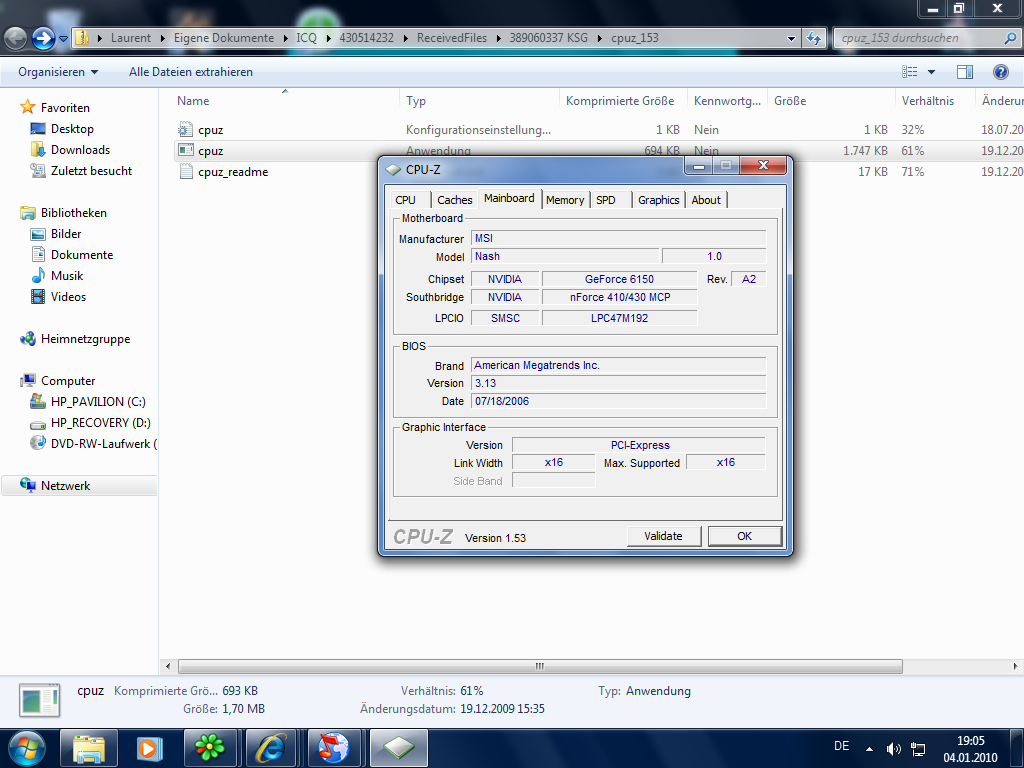
Task: Open Desktop in the navigation pane
Action: tap(72, 129)
